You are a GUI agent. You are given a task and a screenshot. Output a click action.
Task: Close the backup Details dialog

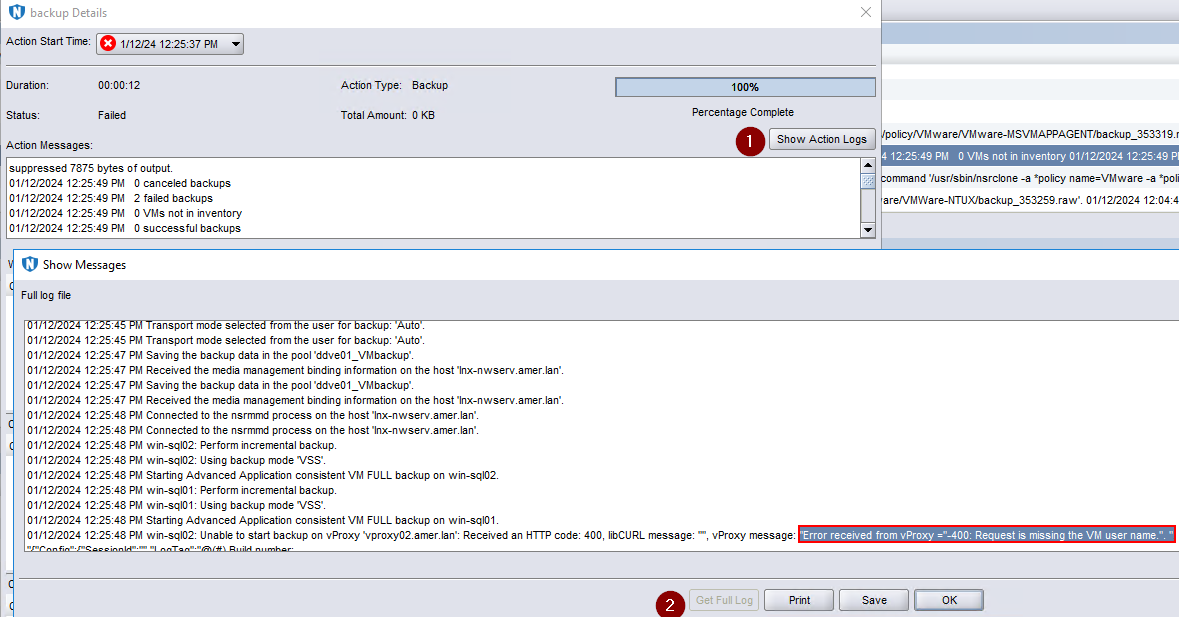click(x=864, y=13)
